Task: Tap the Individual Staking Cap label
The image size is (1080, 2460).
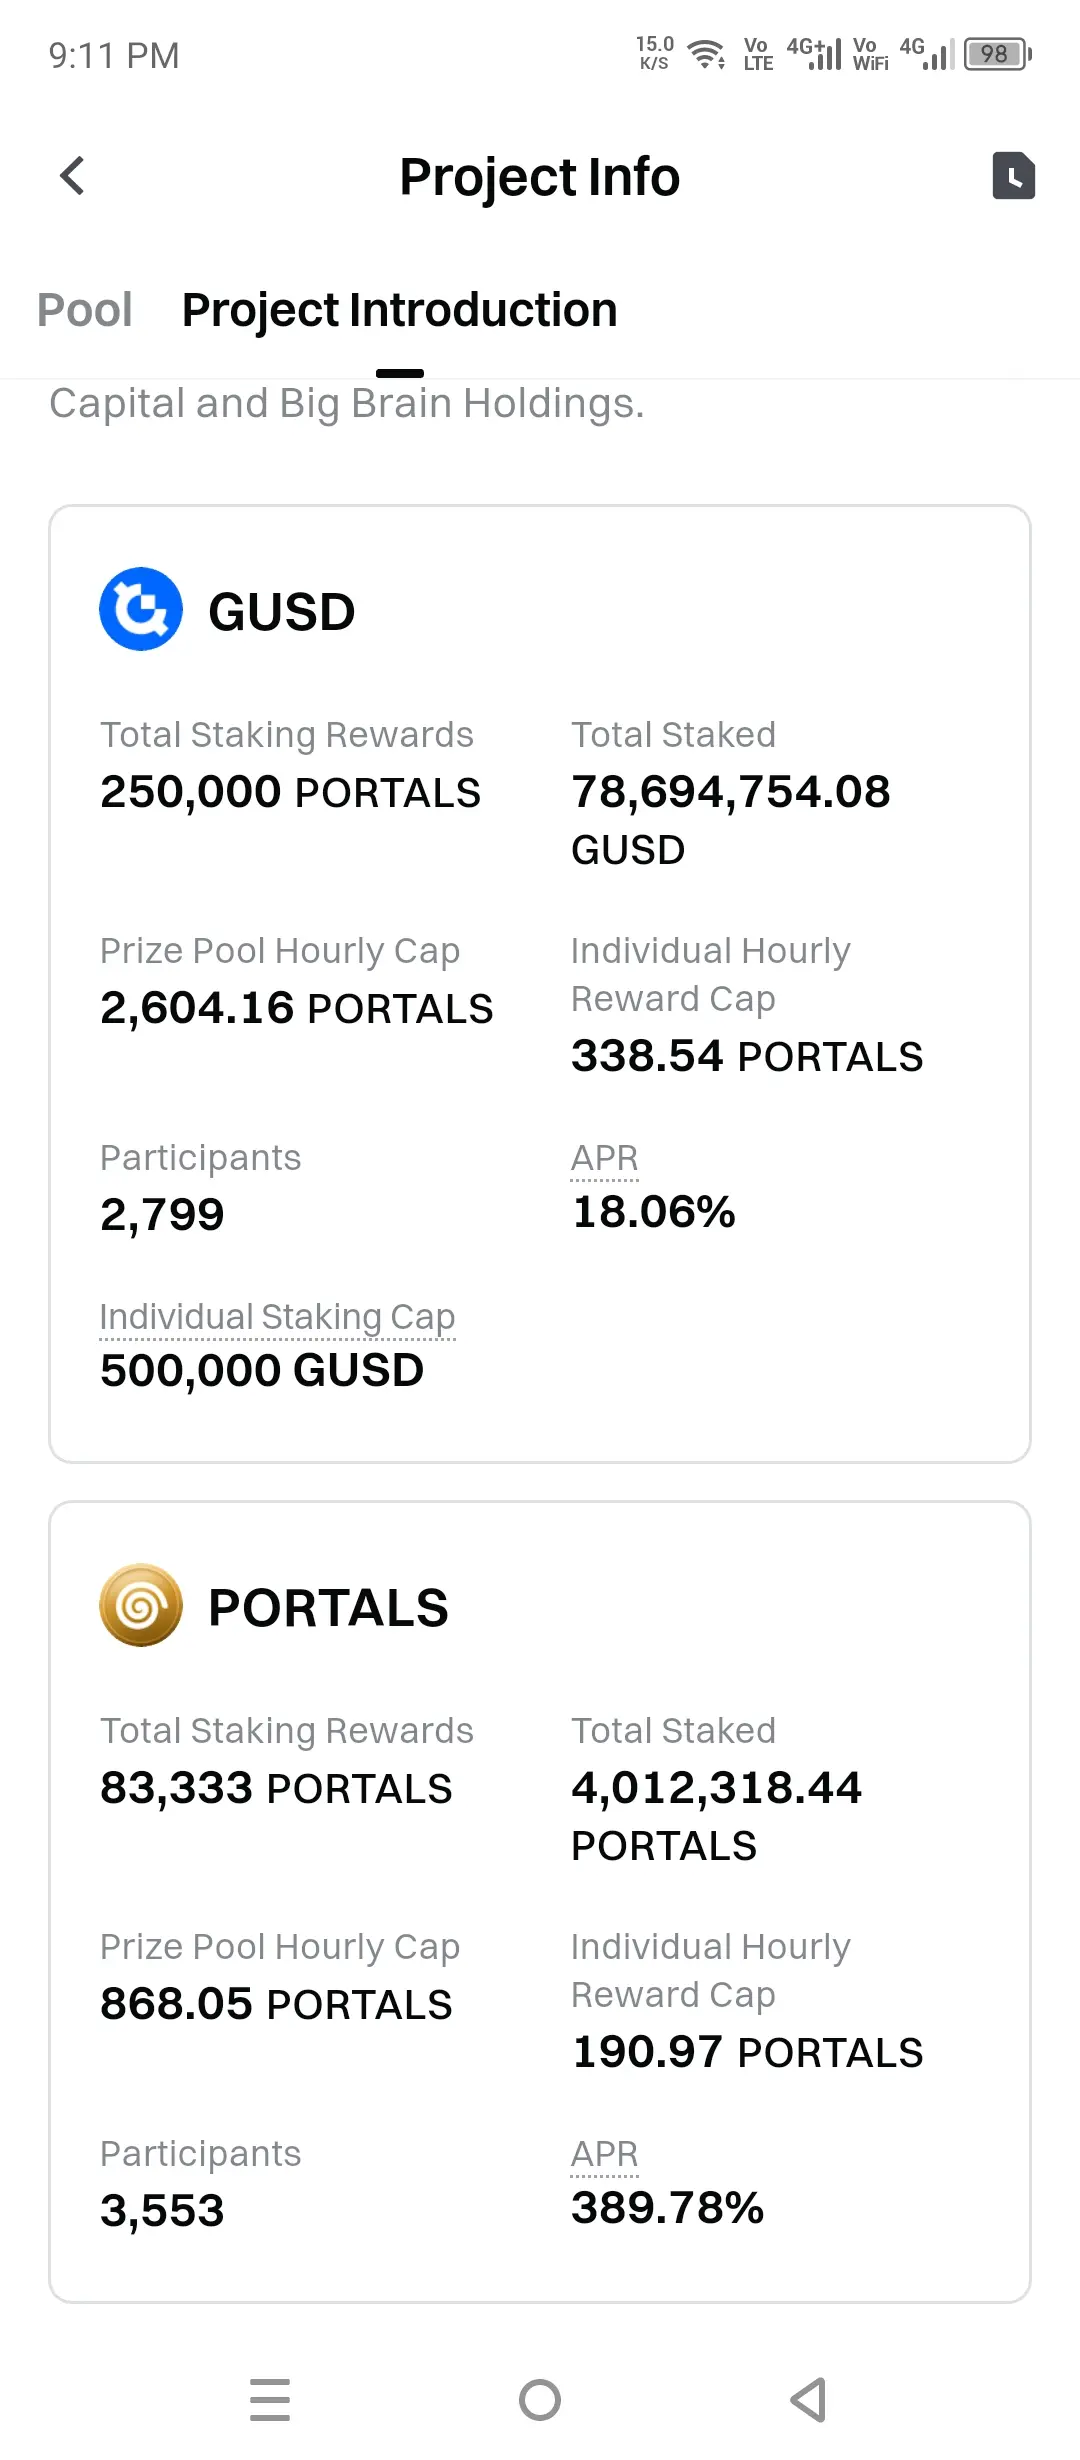Action: tap(278, 1317)
